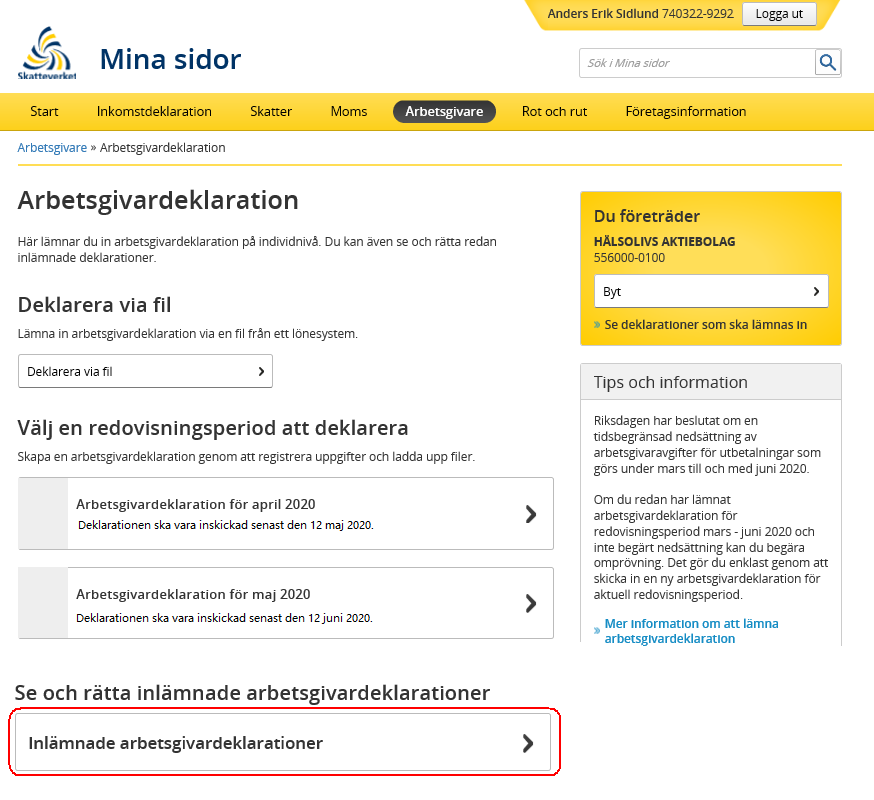Click arrow icon on Inlämnade arbetsgivardeklarationer
The image size is (874, 800).
pos(528,743)
